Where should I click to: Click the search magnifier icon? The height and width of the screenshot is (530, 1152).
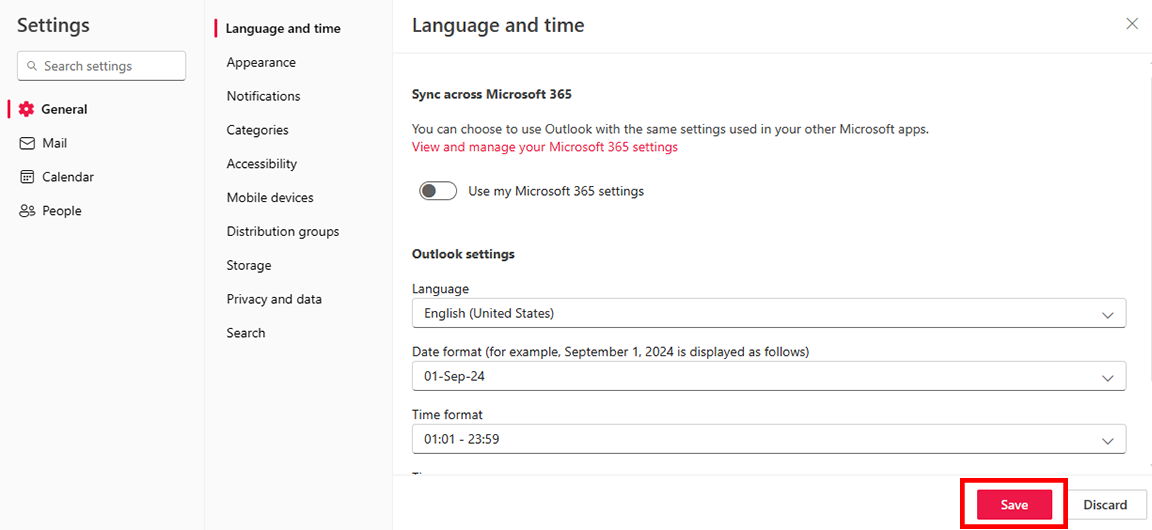32,66
